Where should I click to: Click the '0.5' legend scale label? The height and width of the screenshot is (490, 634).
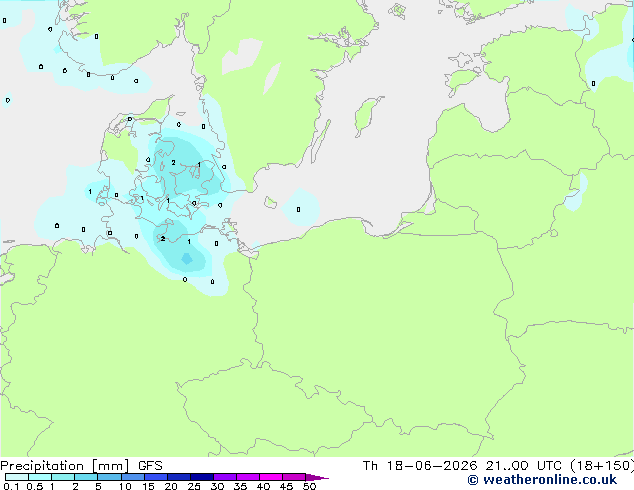34,486
